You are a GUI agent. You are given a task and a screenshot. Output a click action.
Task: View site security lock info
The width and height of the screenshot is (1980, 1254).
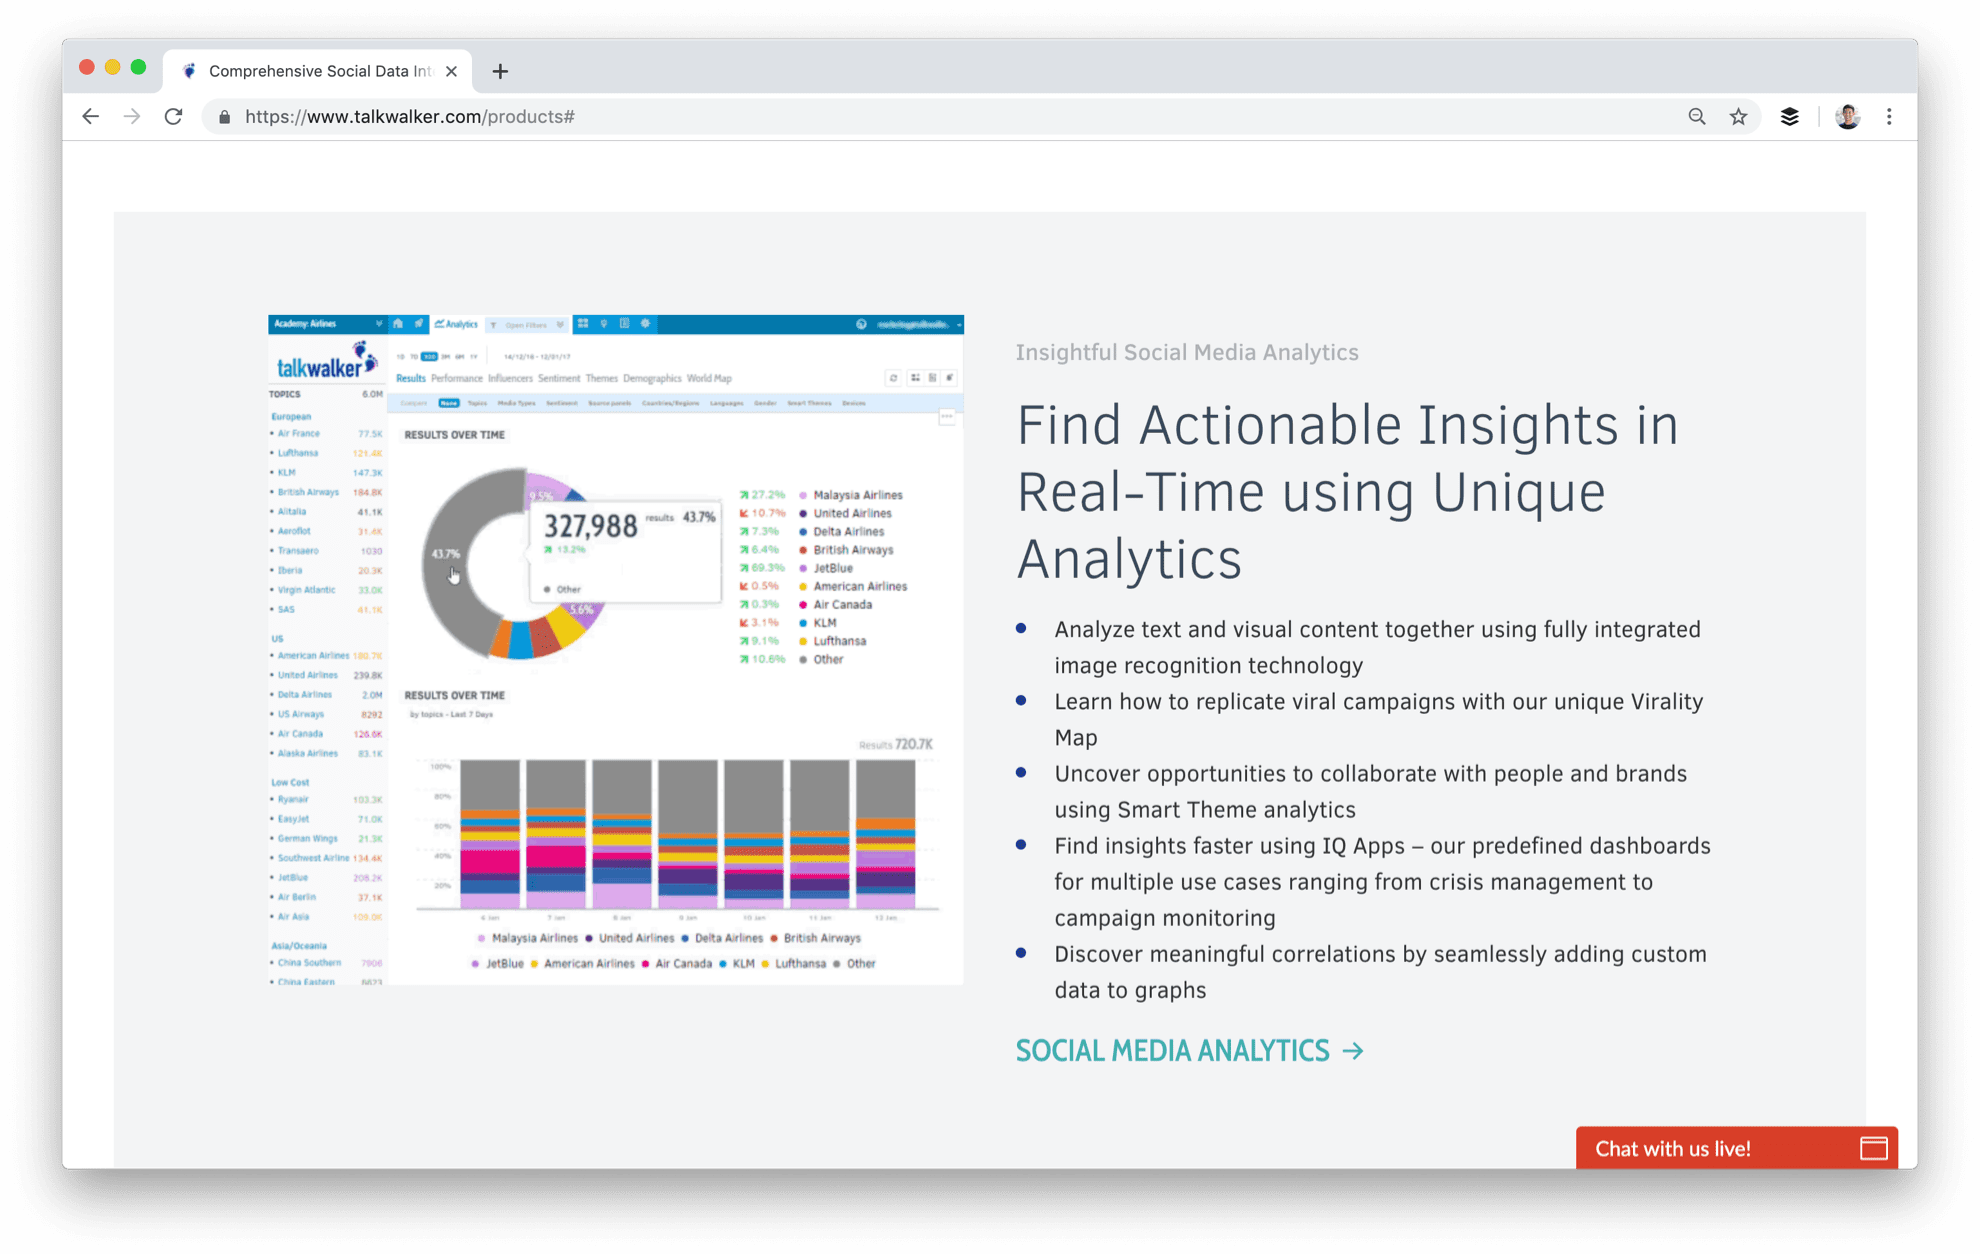224,117
